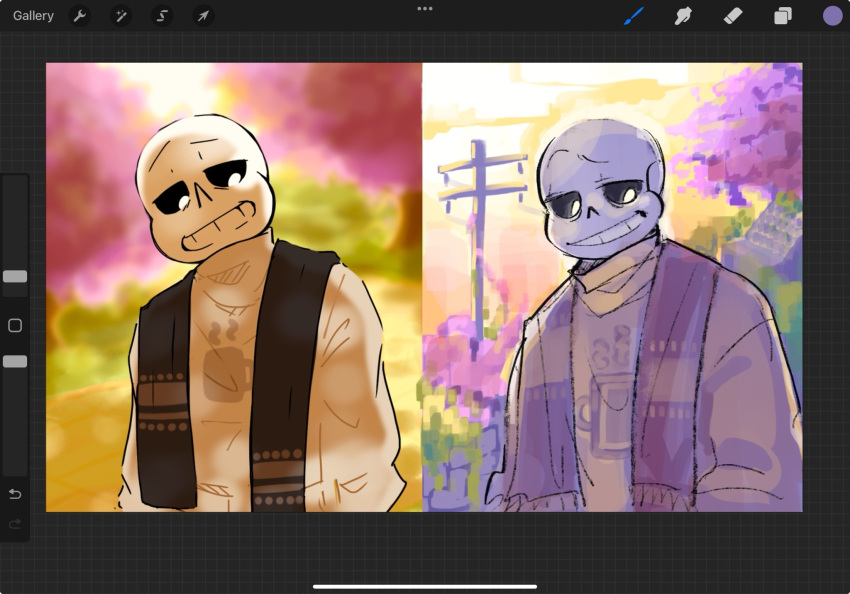Activate the Transform arrow tool
This screenshot has width=850, height=594.
[203, 16]
